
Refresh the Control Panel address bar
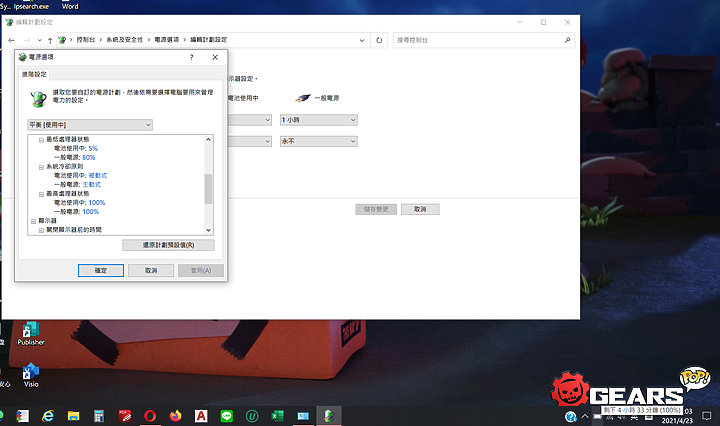click(x=379, y=40)
